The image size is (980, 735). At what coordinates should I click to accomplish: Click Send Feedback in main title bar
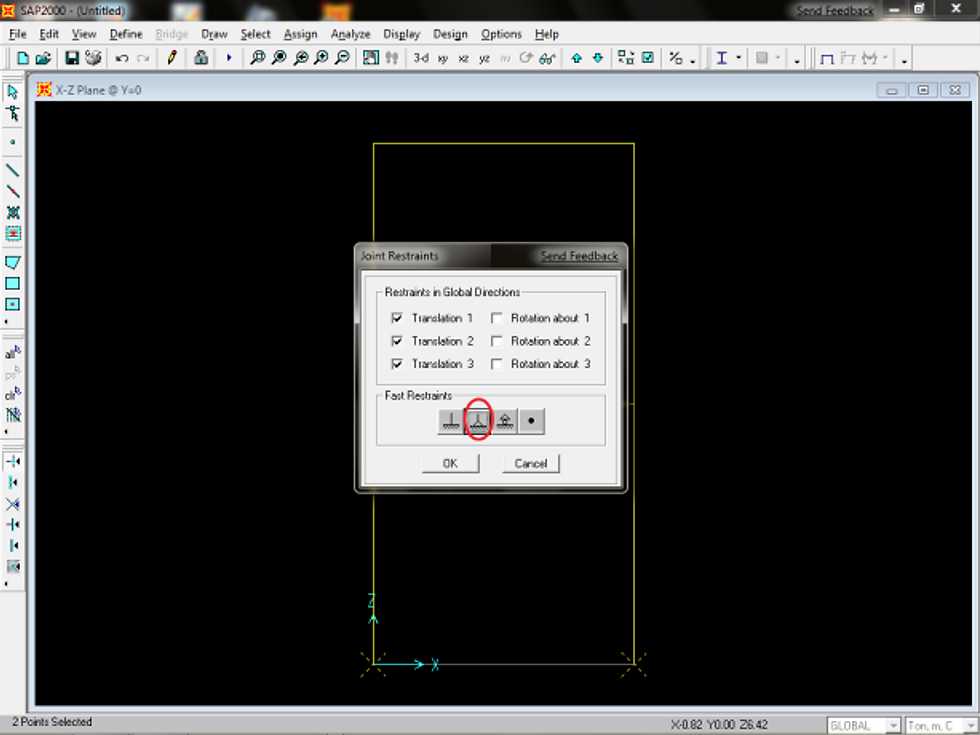(834, 11)
